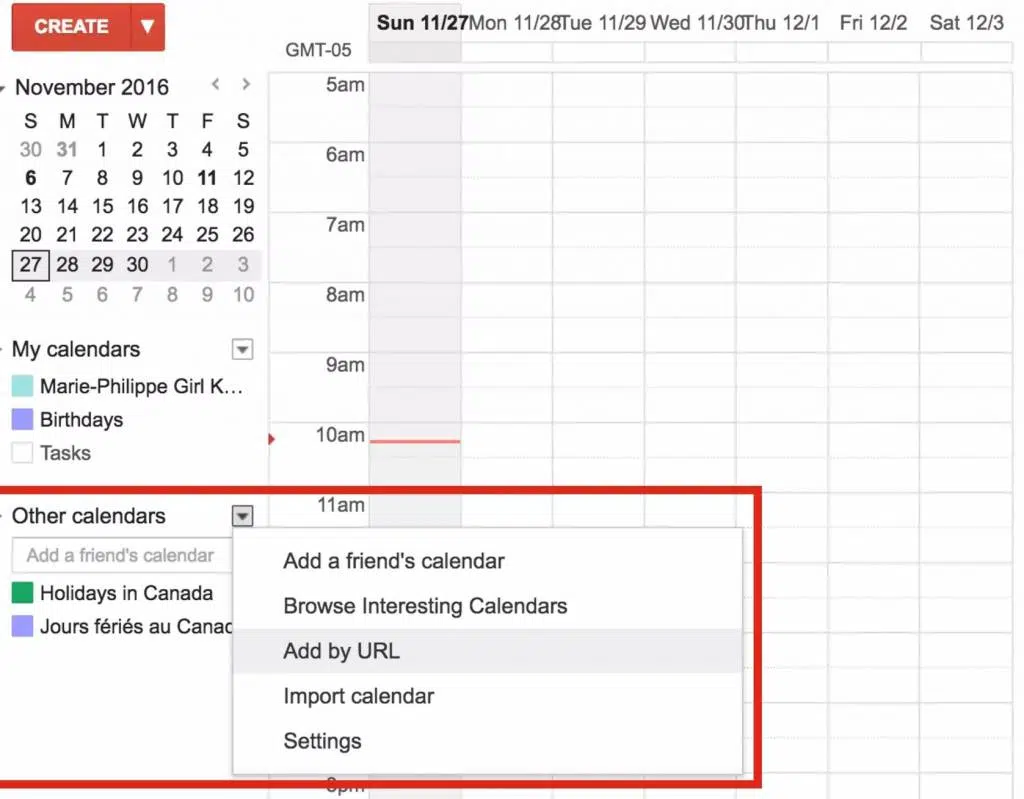Select November 24 in mini calendar
Screen dimensions: 1024x799
tap(172, 235)
